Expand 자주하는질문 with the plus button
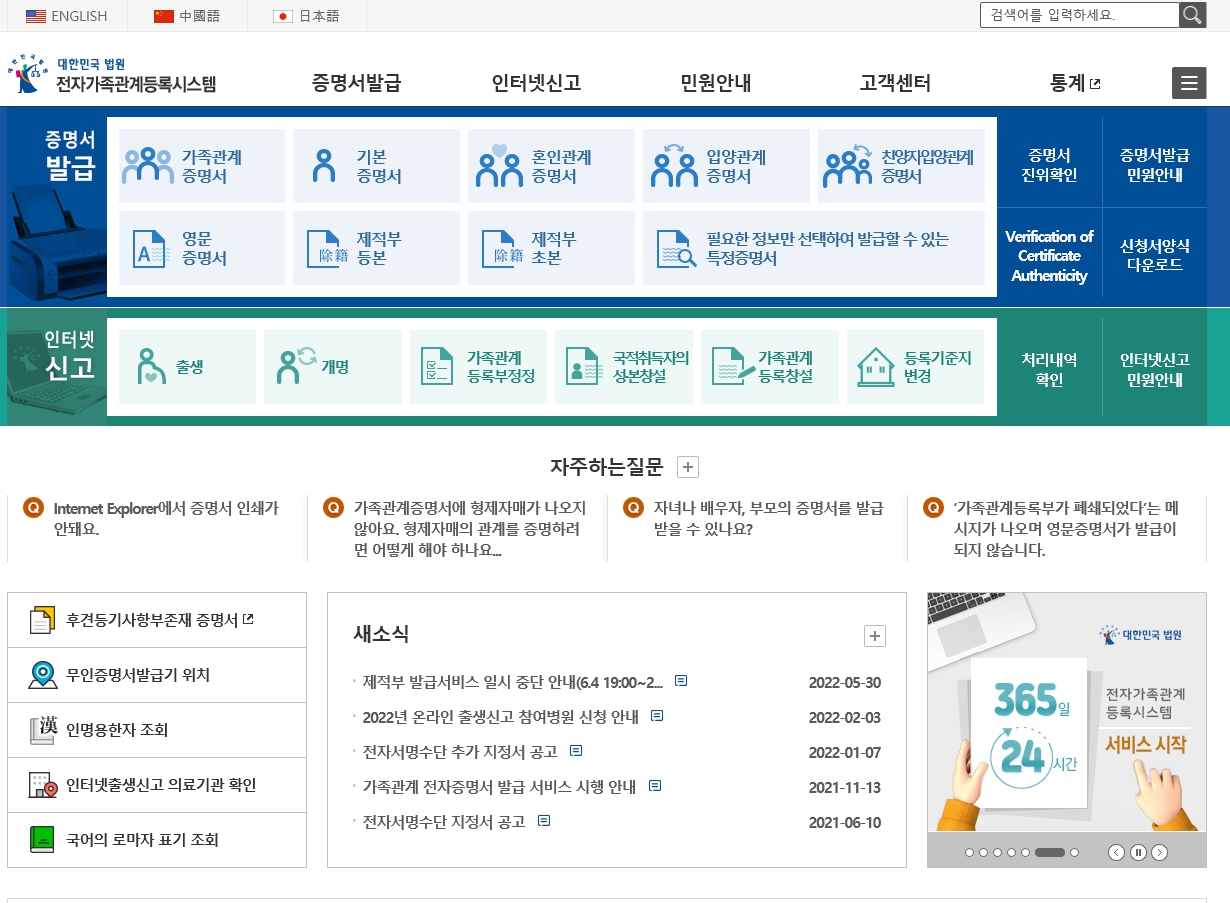The image size is (1230, 903). click(x=687, y=466)
